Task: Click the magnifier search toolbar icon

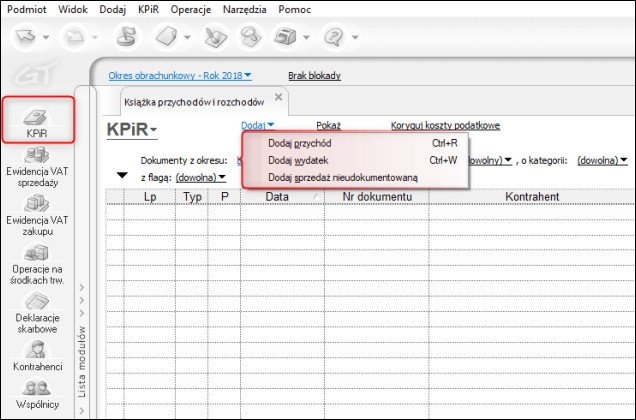Action: 249,37
